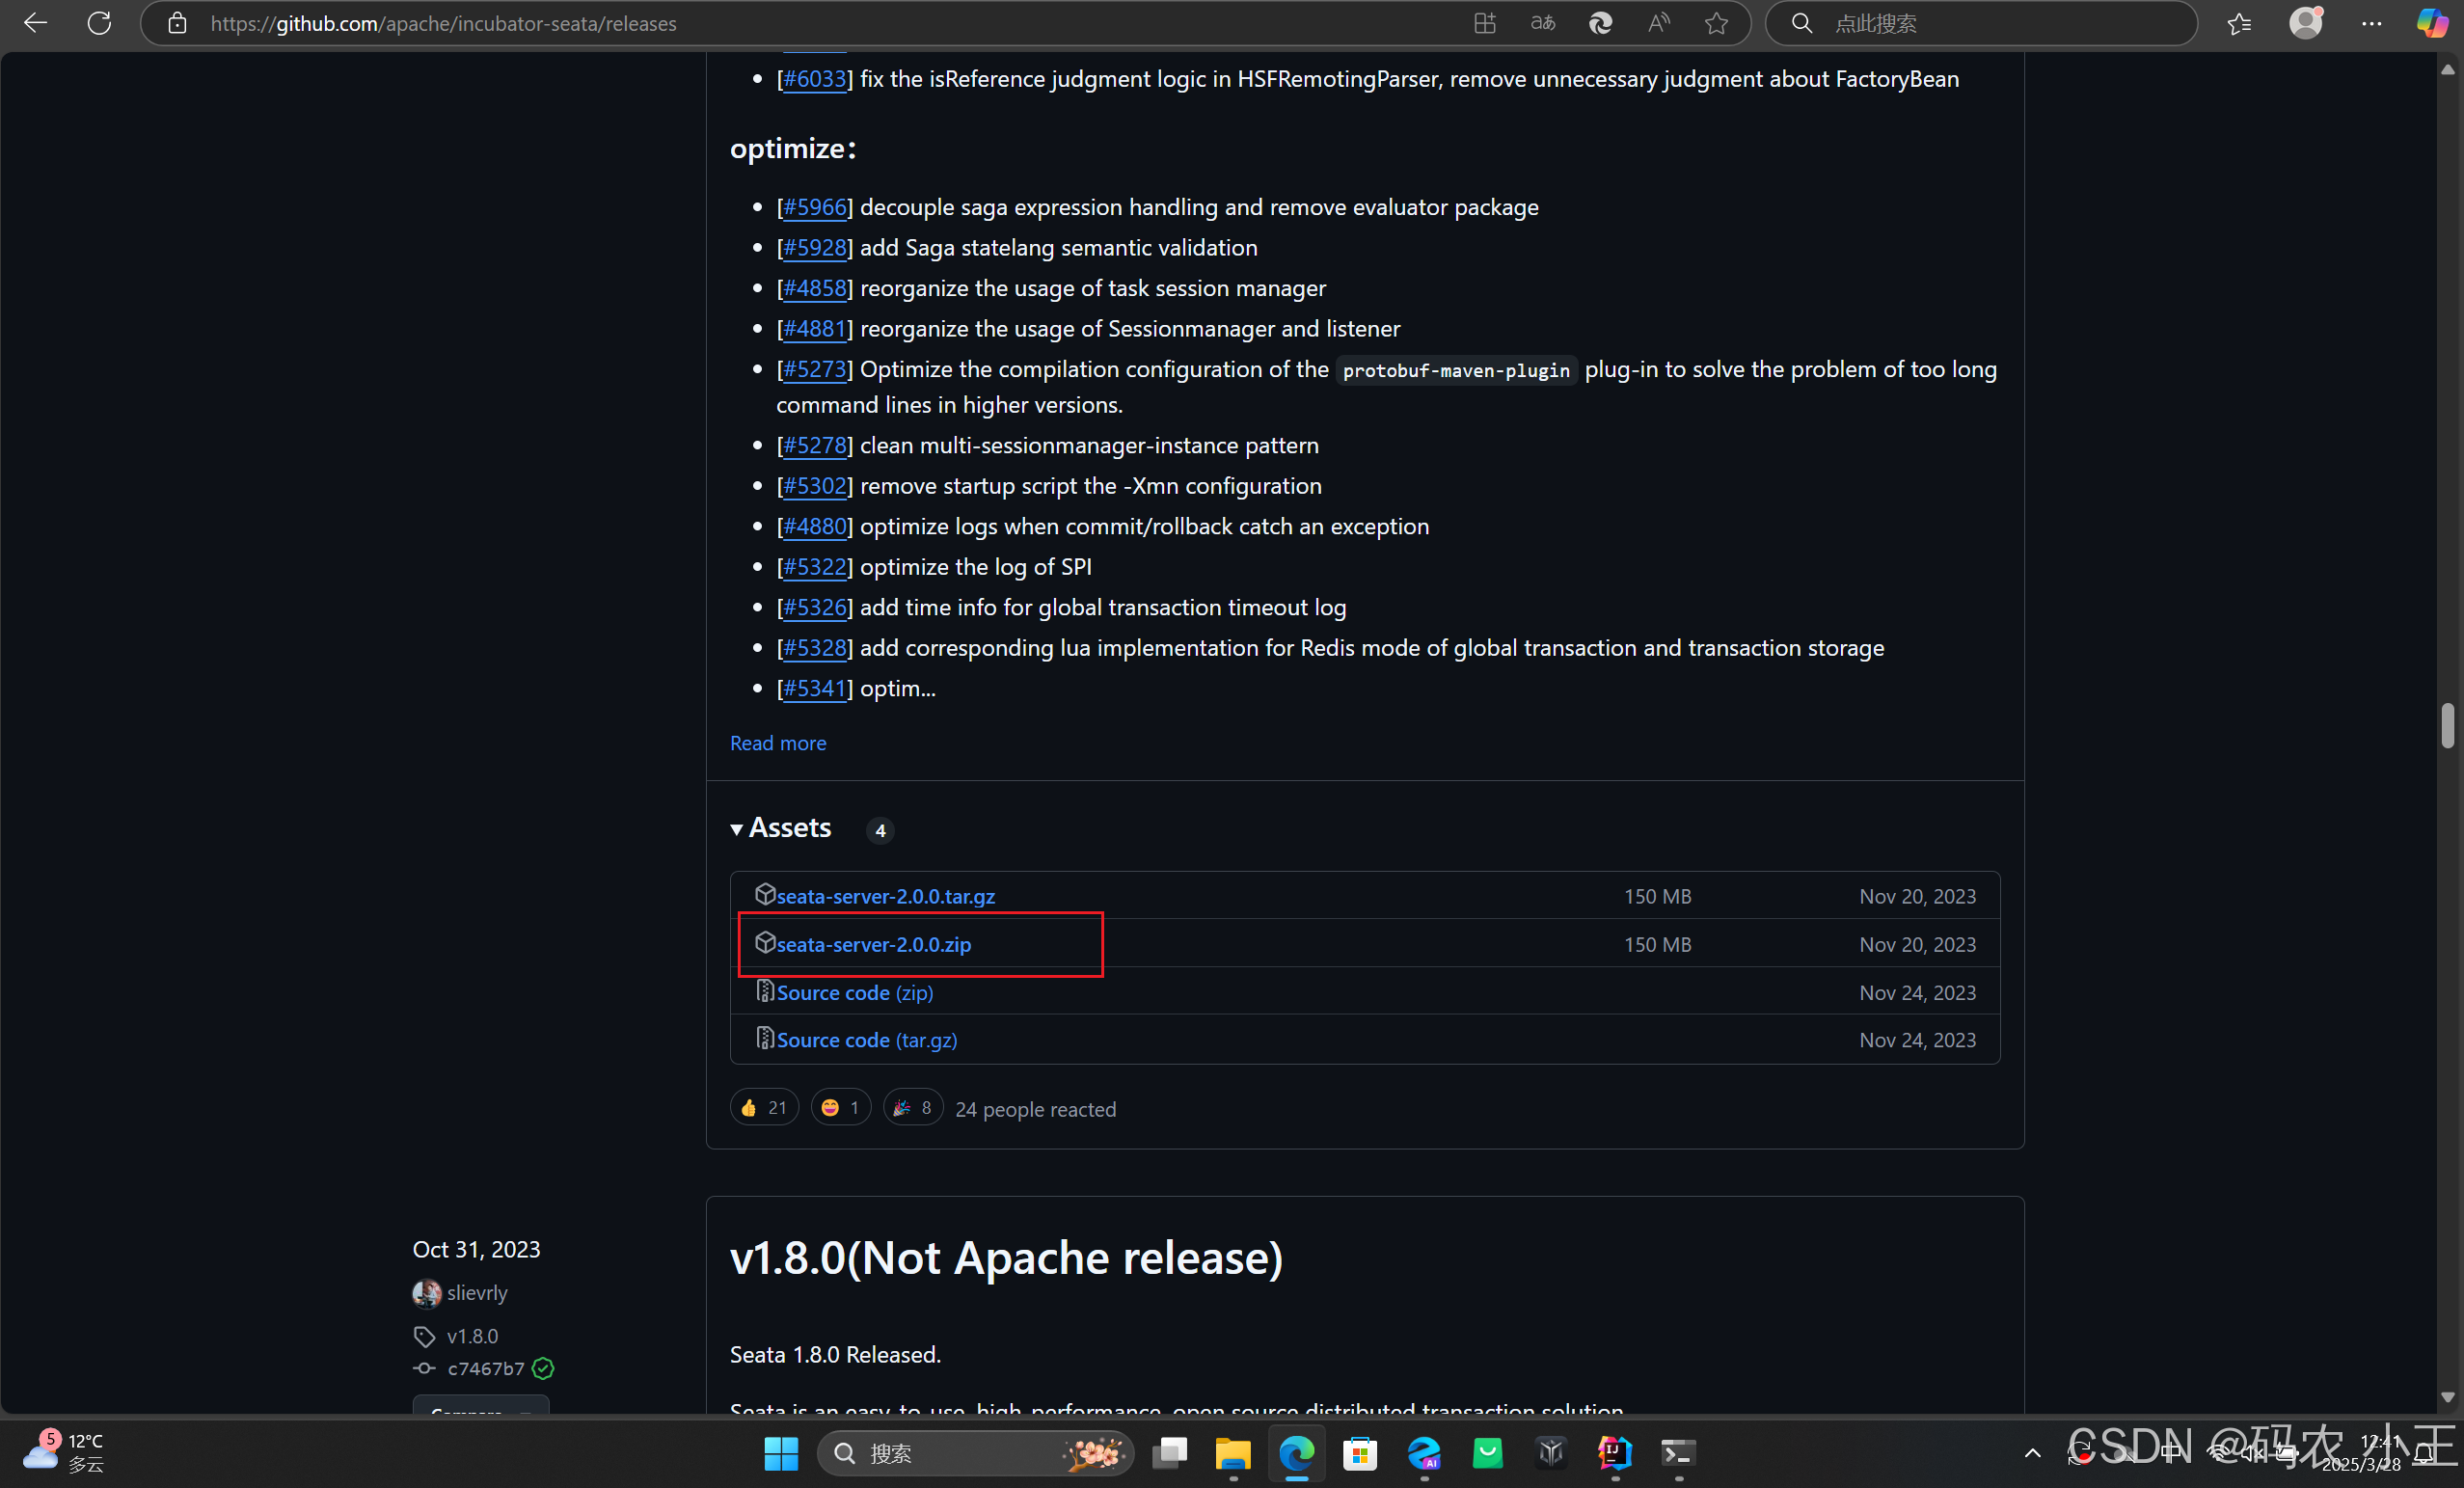Click the browser address bar URL
This screenshot has height=1488, width=2464.
443,23
